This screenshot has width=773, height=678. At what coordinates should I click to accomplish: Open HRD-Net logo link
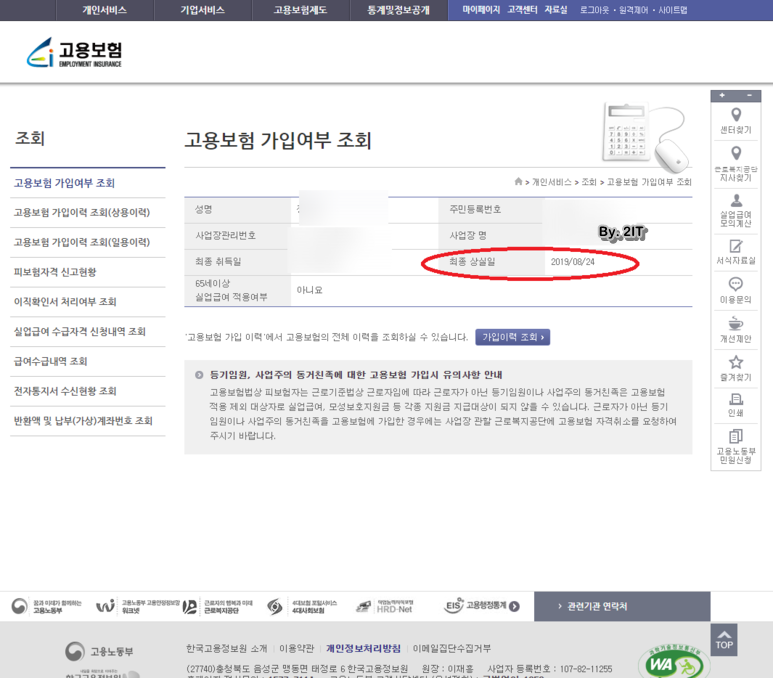pos(385,607)
